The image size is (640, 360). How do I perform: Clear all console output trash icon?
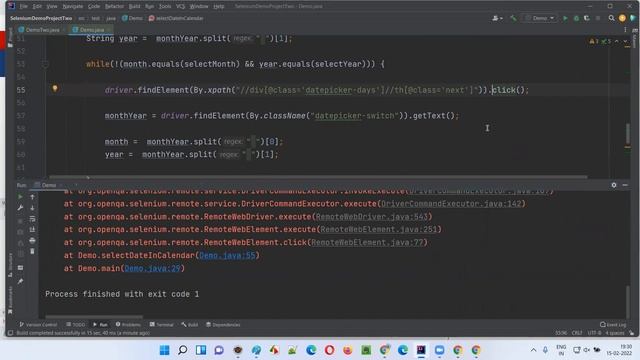(32, 252)
